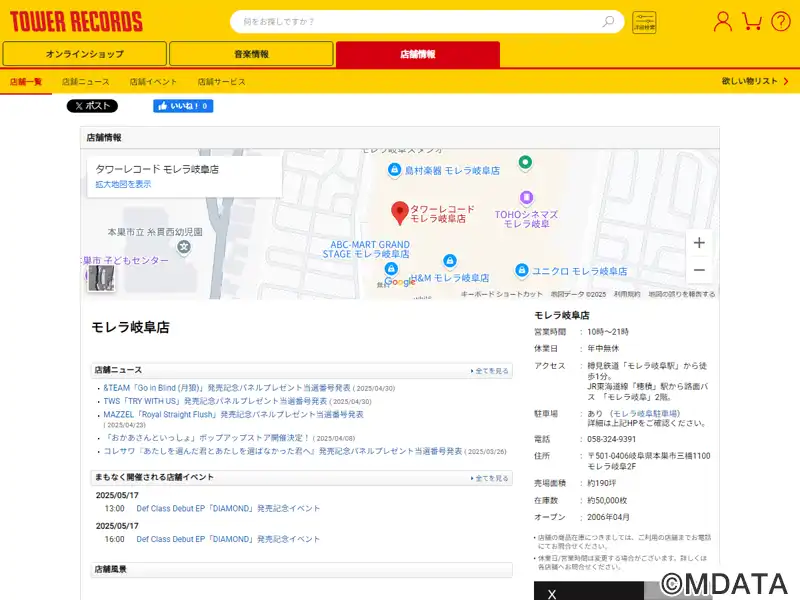800x600 pixels.
Task: Open the help question mark icon
Action: 781,21
